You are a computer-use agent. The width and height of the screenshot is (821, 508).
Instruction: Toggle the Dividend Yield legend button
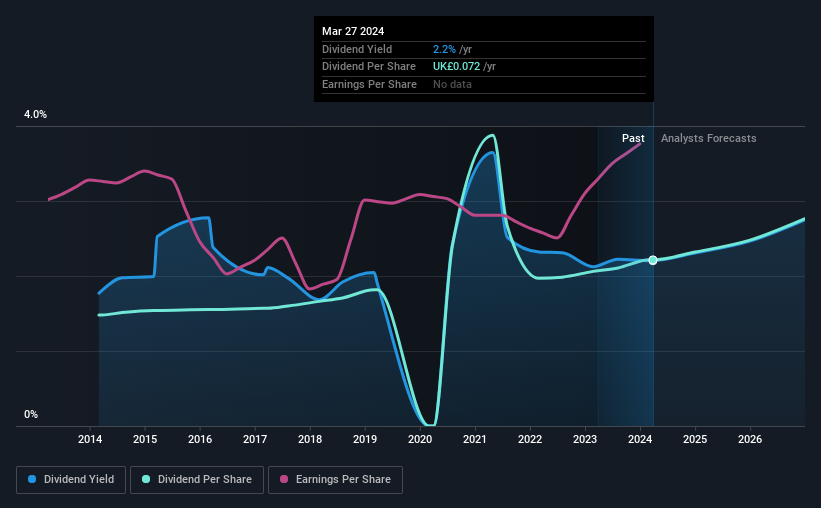coord(71,480)
